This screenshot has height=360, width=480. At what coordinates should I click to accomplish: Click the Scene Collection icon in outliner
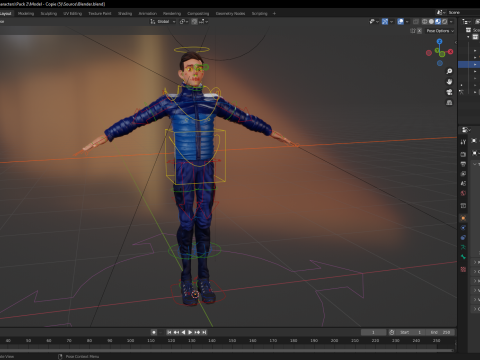pos(468,30)
